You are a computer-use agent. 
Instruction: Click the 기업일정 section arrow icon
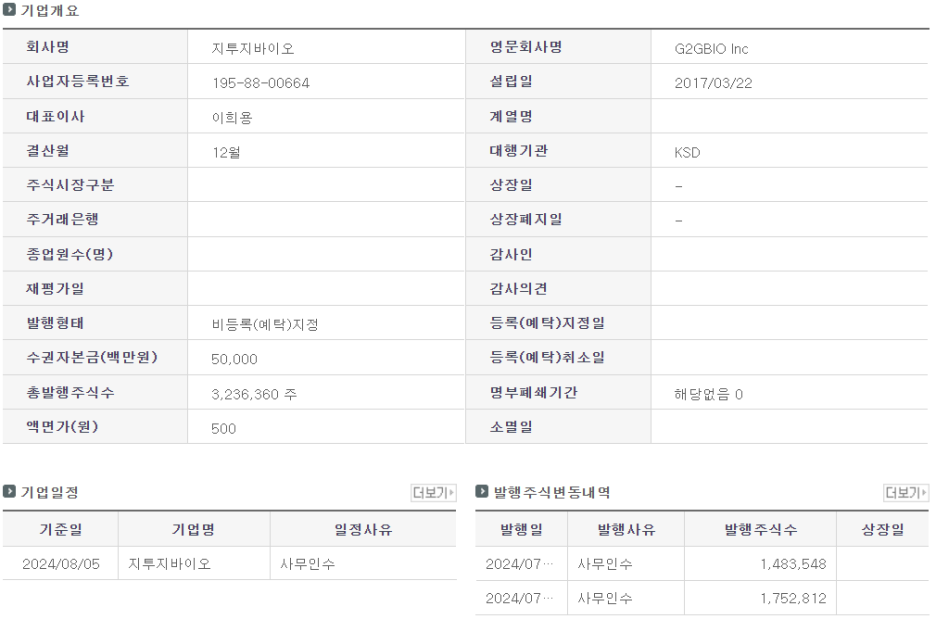click(x=9, y=491)
